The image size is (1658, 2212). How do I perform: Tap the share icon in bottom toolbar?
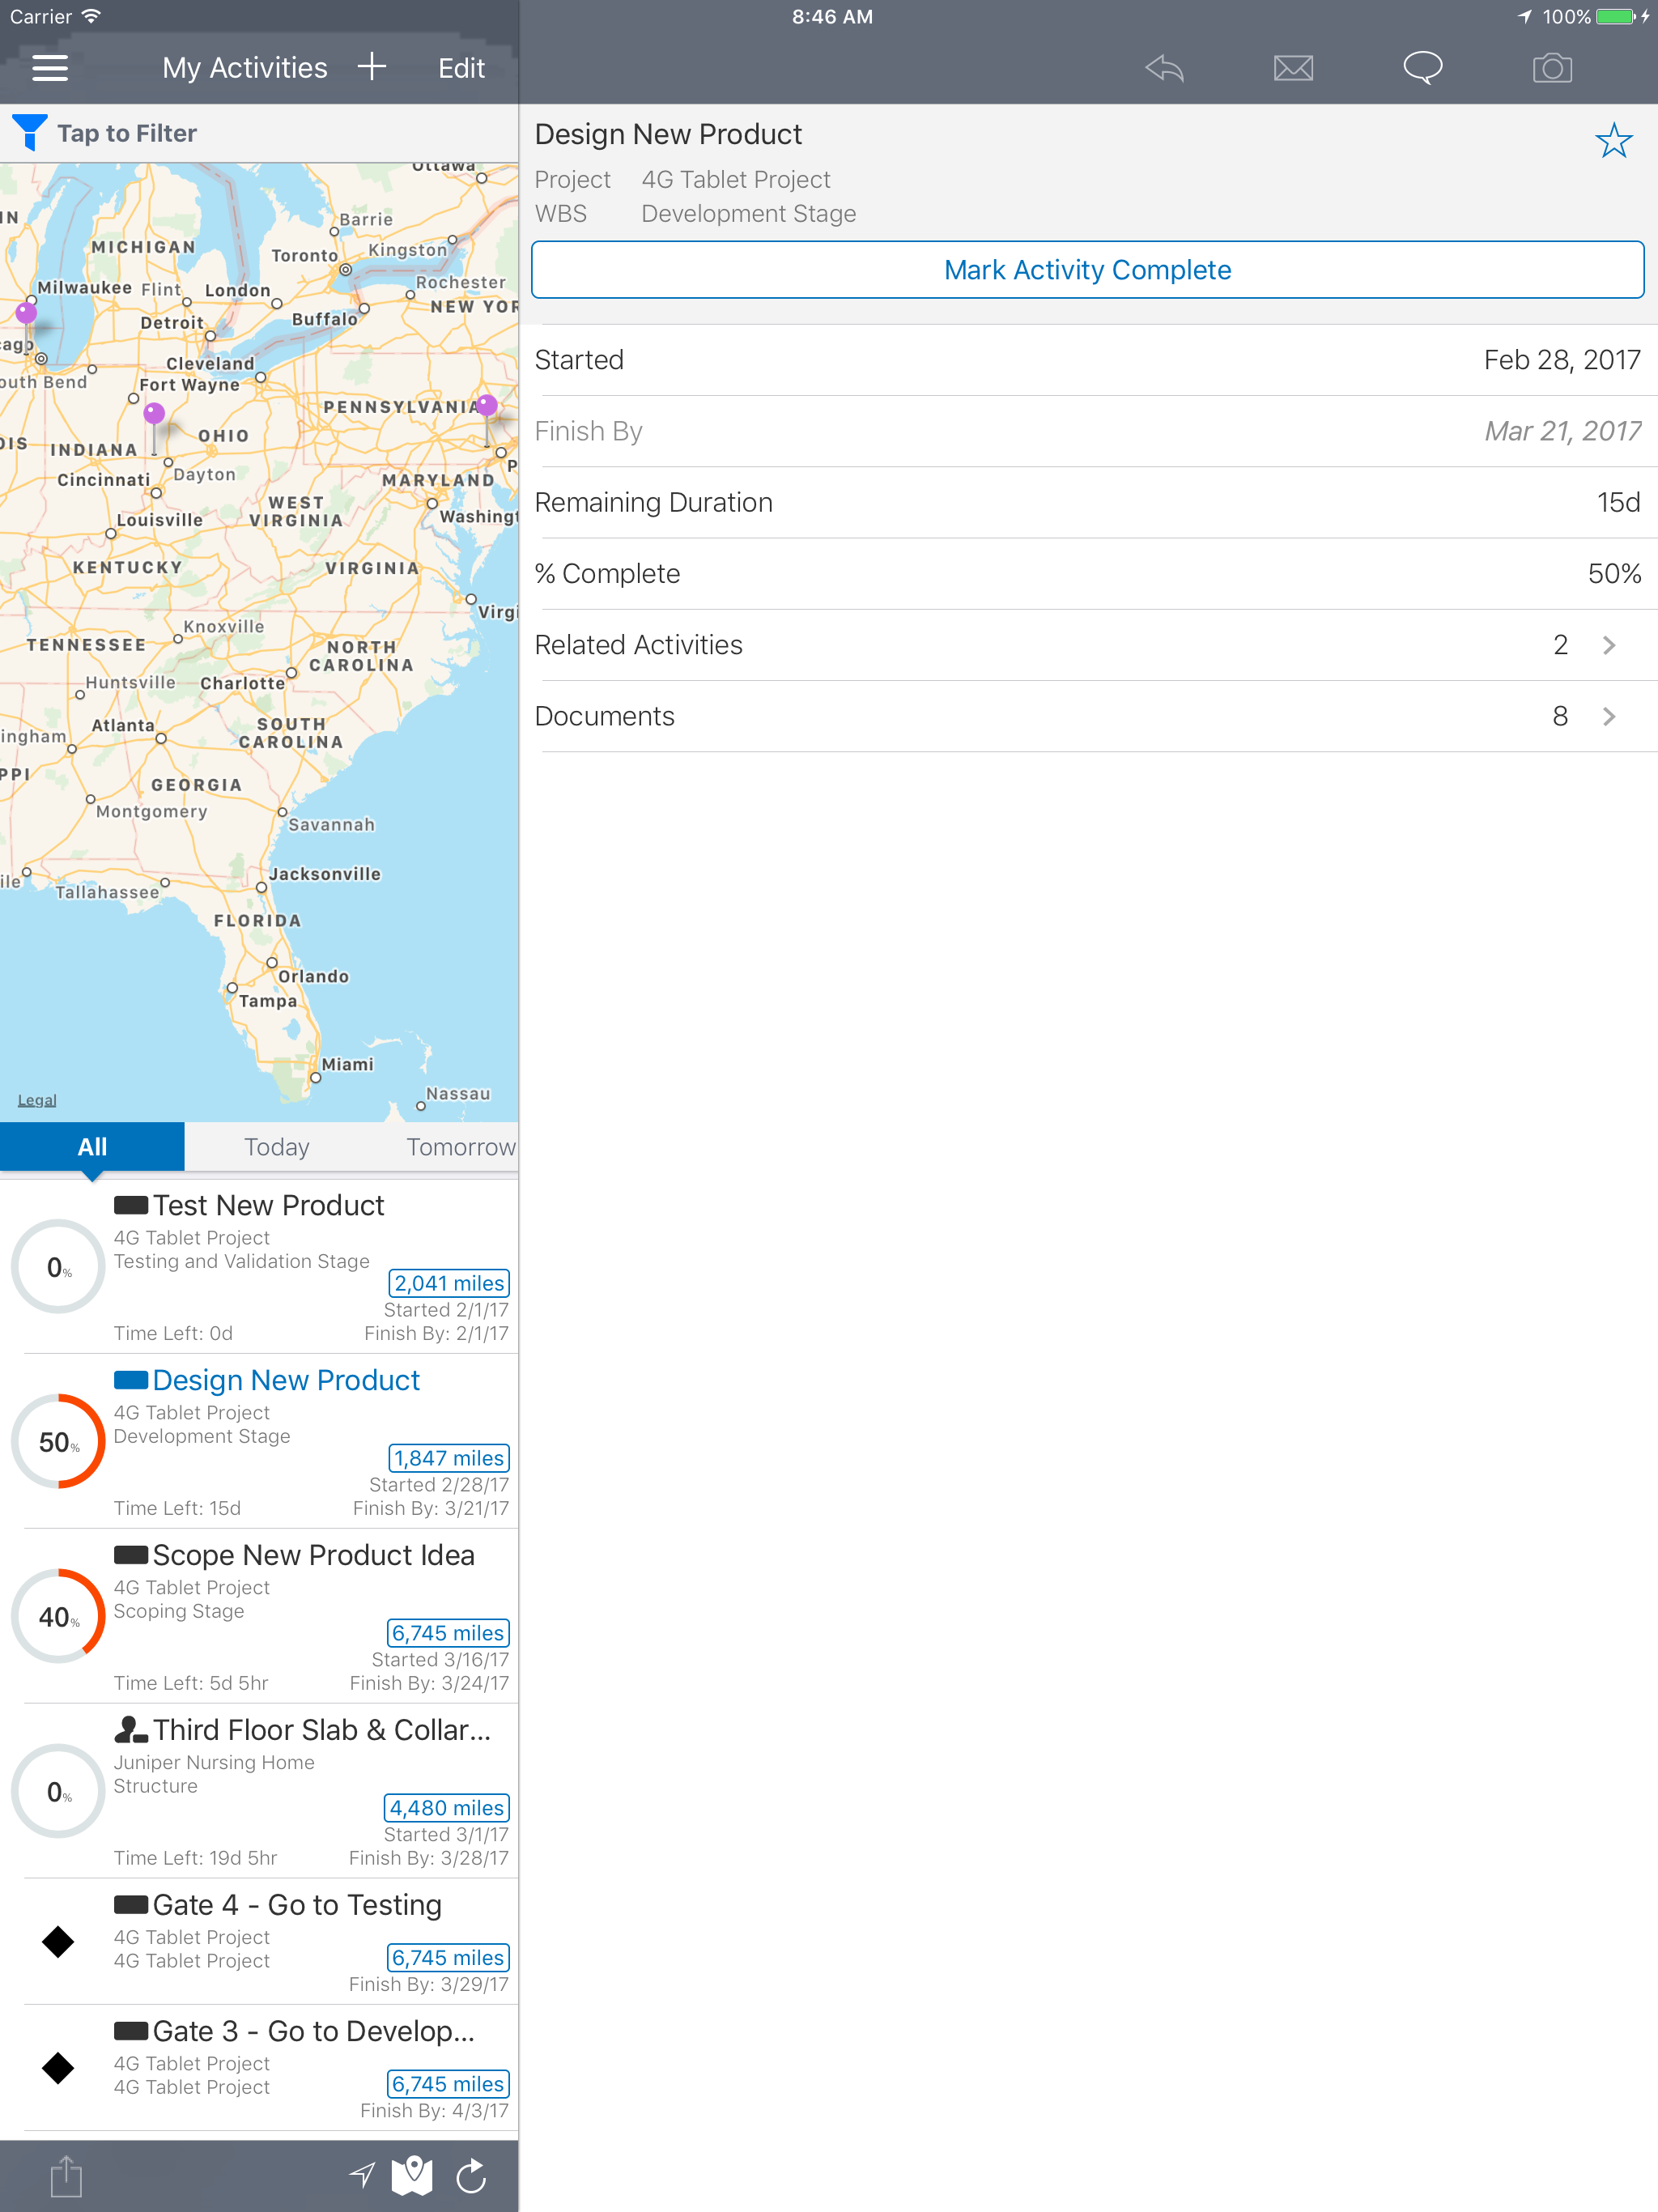pos(66,2176)
